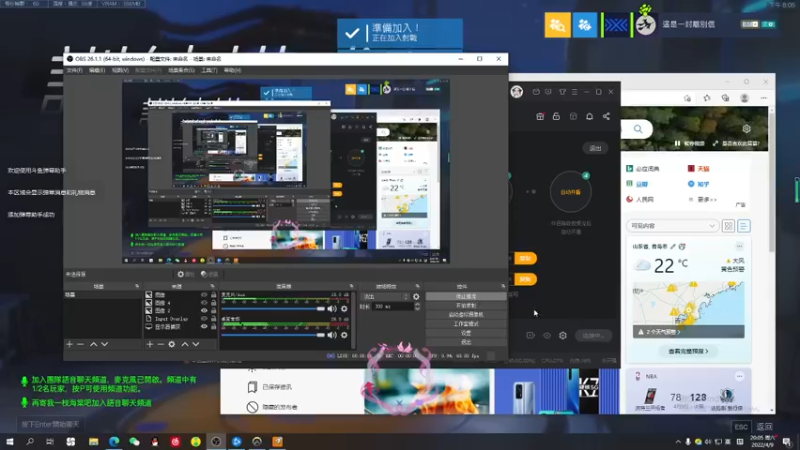Screen dimensions: 800x450
Task: Open OBS 视图(V) menu
Action: [x=120, y=70]
